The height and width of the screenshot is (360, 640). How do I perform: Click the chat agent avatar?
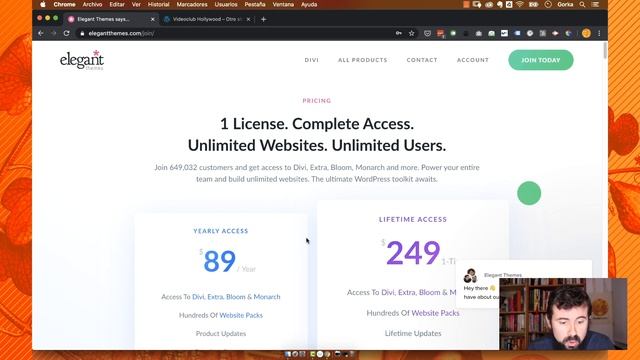point(470,276)
